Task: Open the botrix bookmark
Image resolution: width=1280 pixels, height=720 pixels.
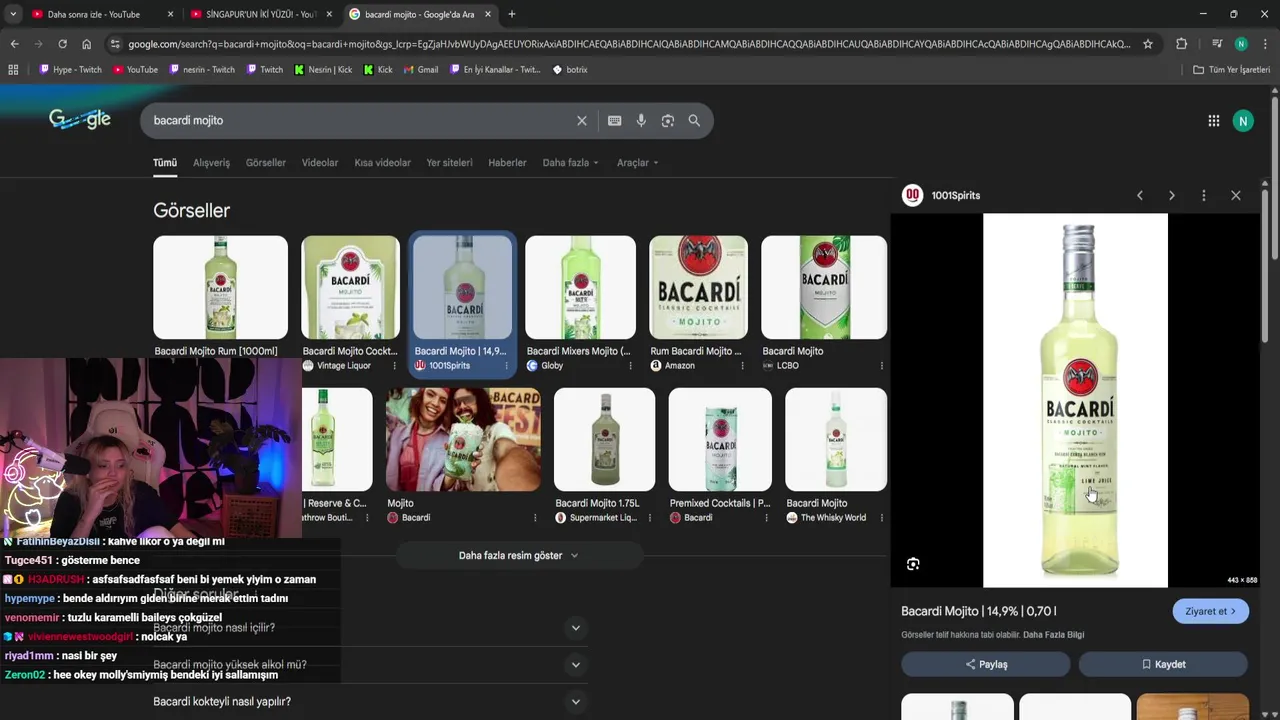Action: pyautogui.click(x=570, y=70)
